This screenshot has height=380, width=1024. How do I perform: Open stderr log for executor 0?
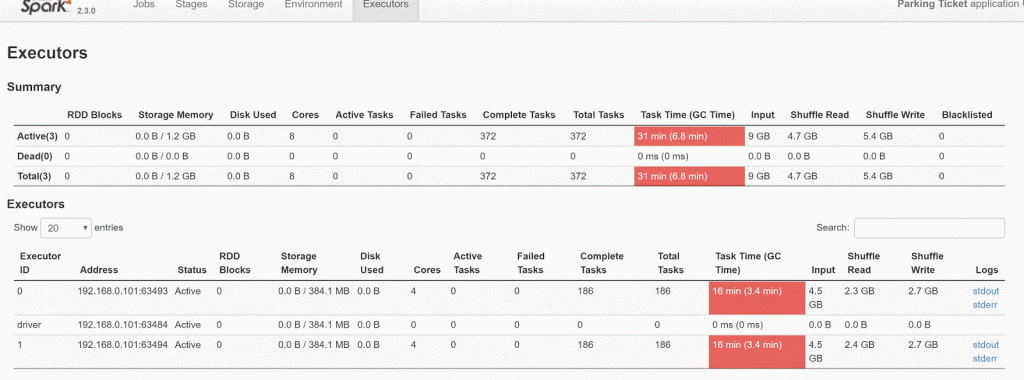pyautogui.click(x=985, y=304)
